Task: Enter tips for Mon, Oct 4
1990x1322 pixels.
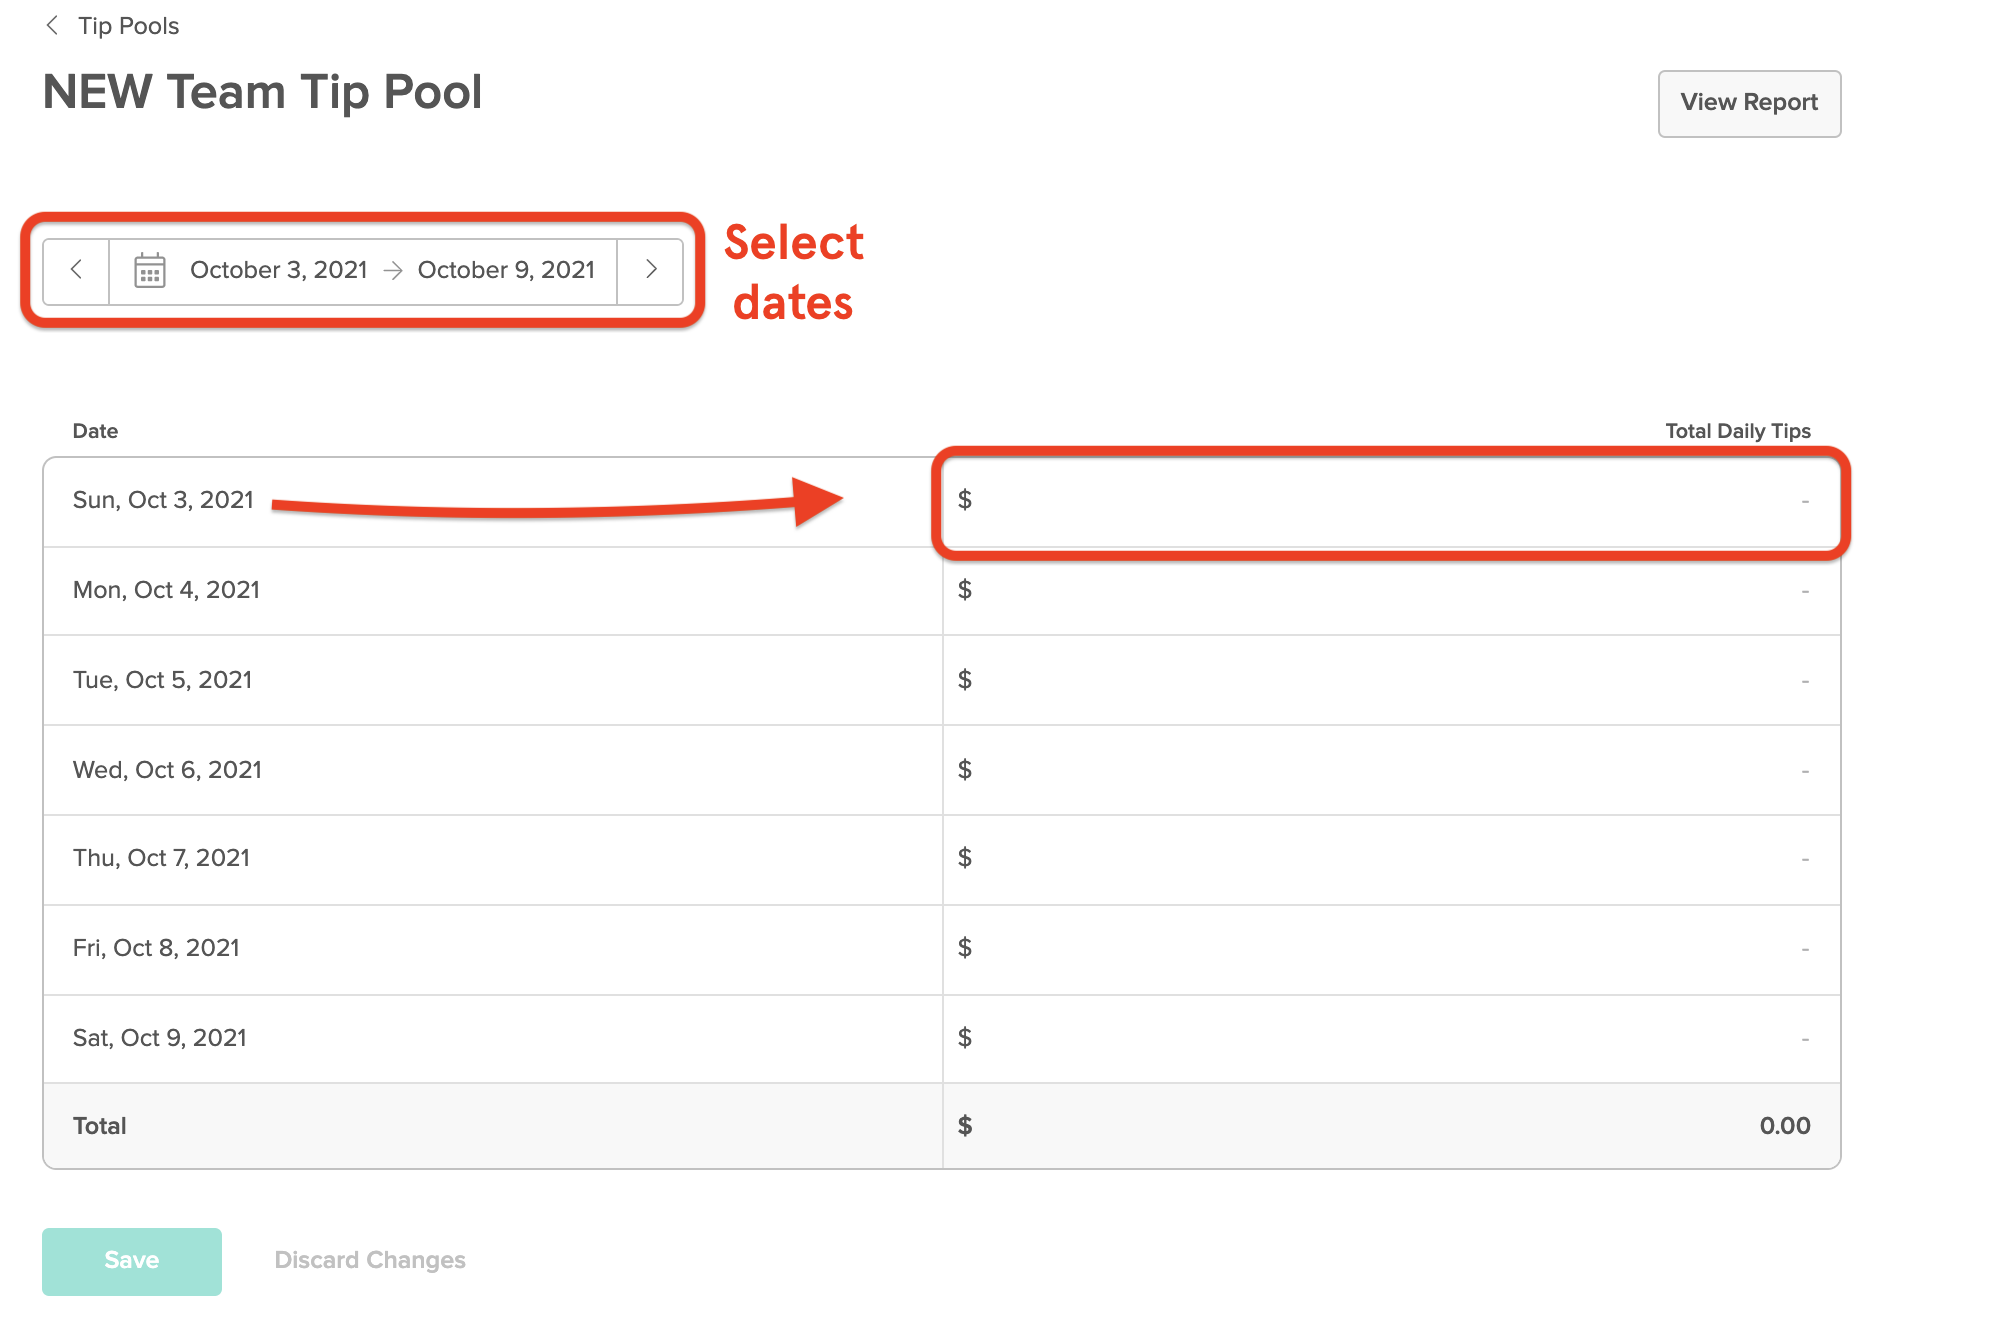Action: (1390, 590)
